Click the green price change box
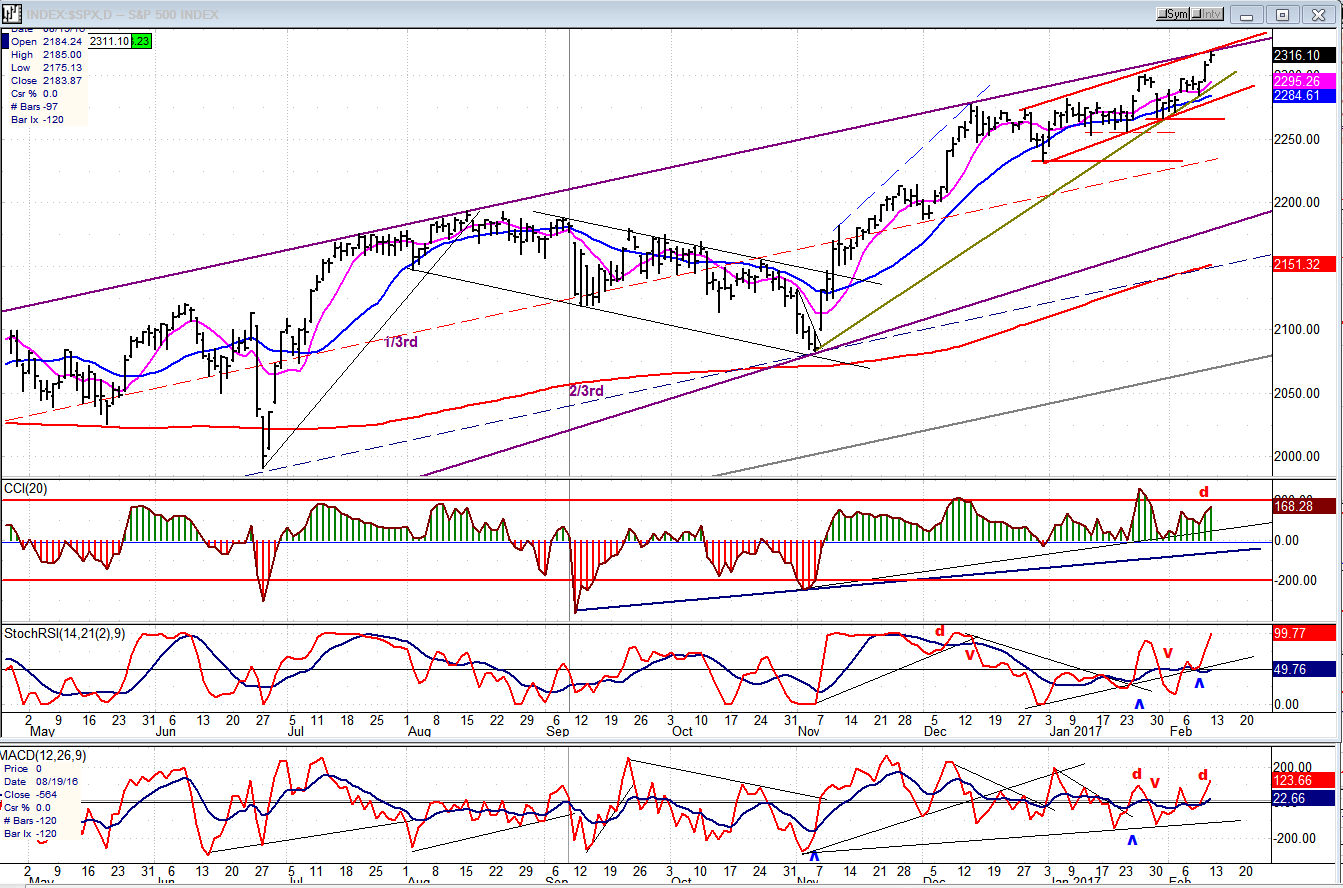The image size is (1343, 888). [x=141, y=41]
